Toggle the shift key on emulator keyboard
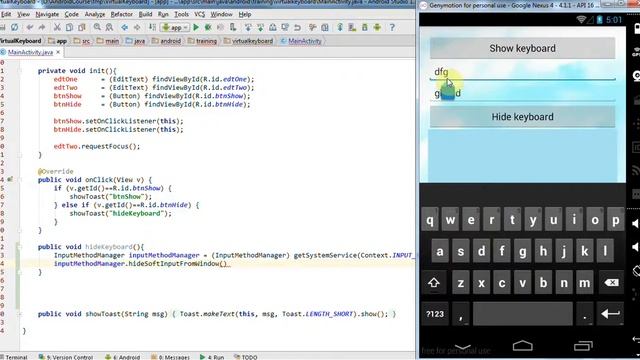 [x=433, y=282]
